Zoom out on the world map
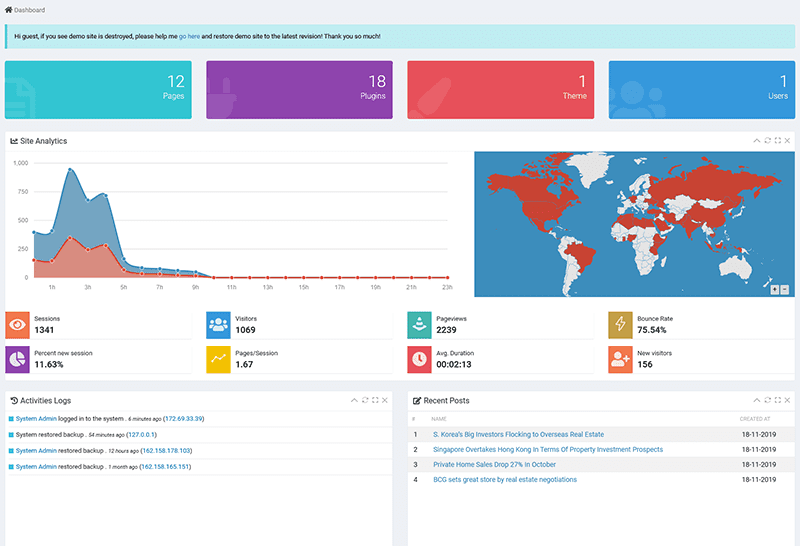Image resolution: width=800 pixels, height=546 pixels. pos(786,289)
